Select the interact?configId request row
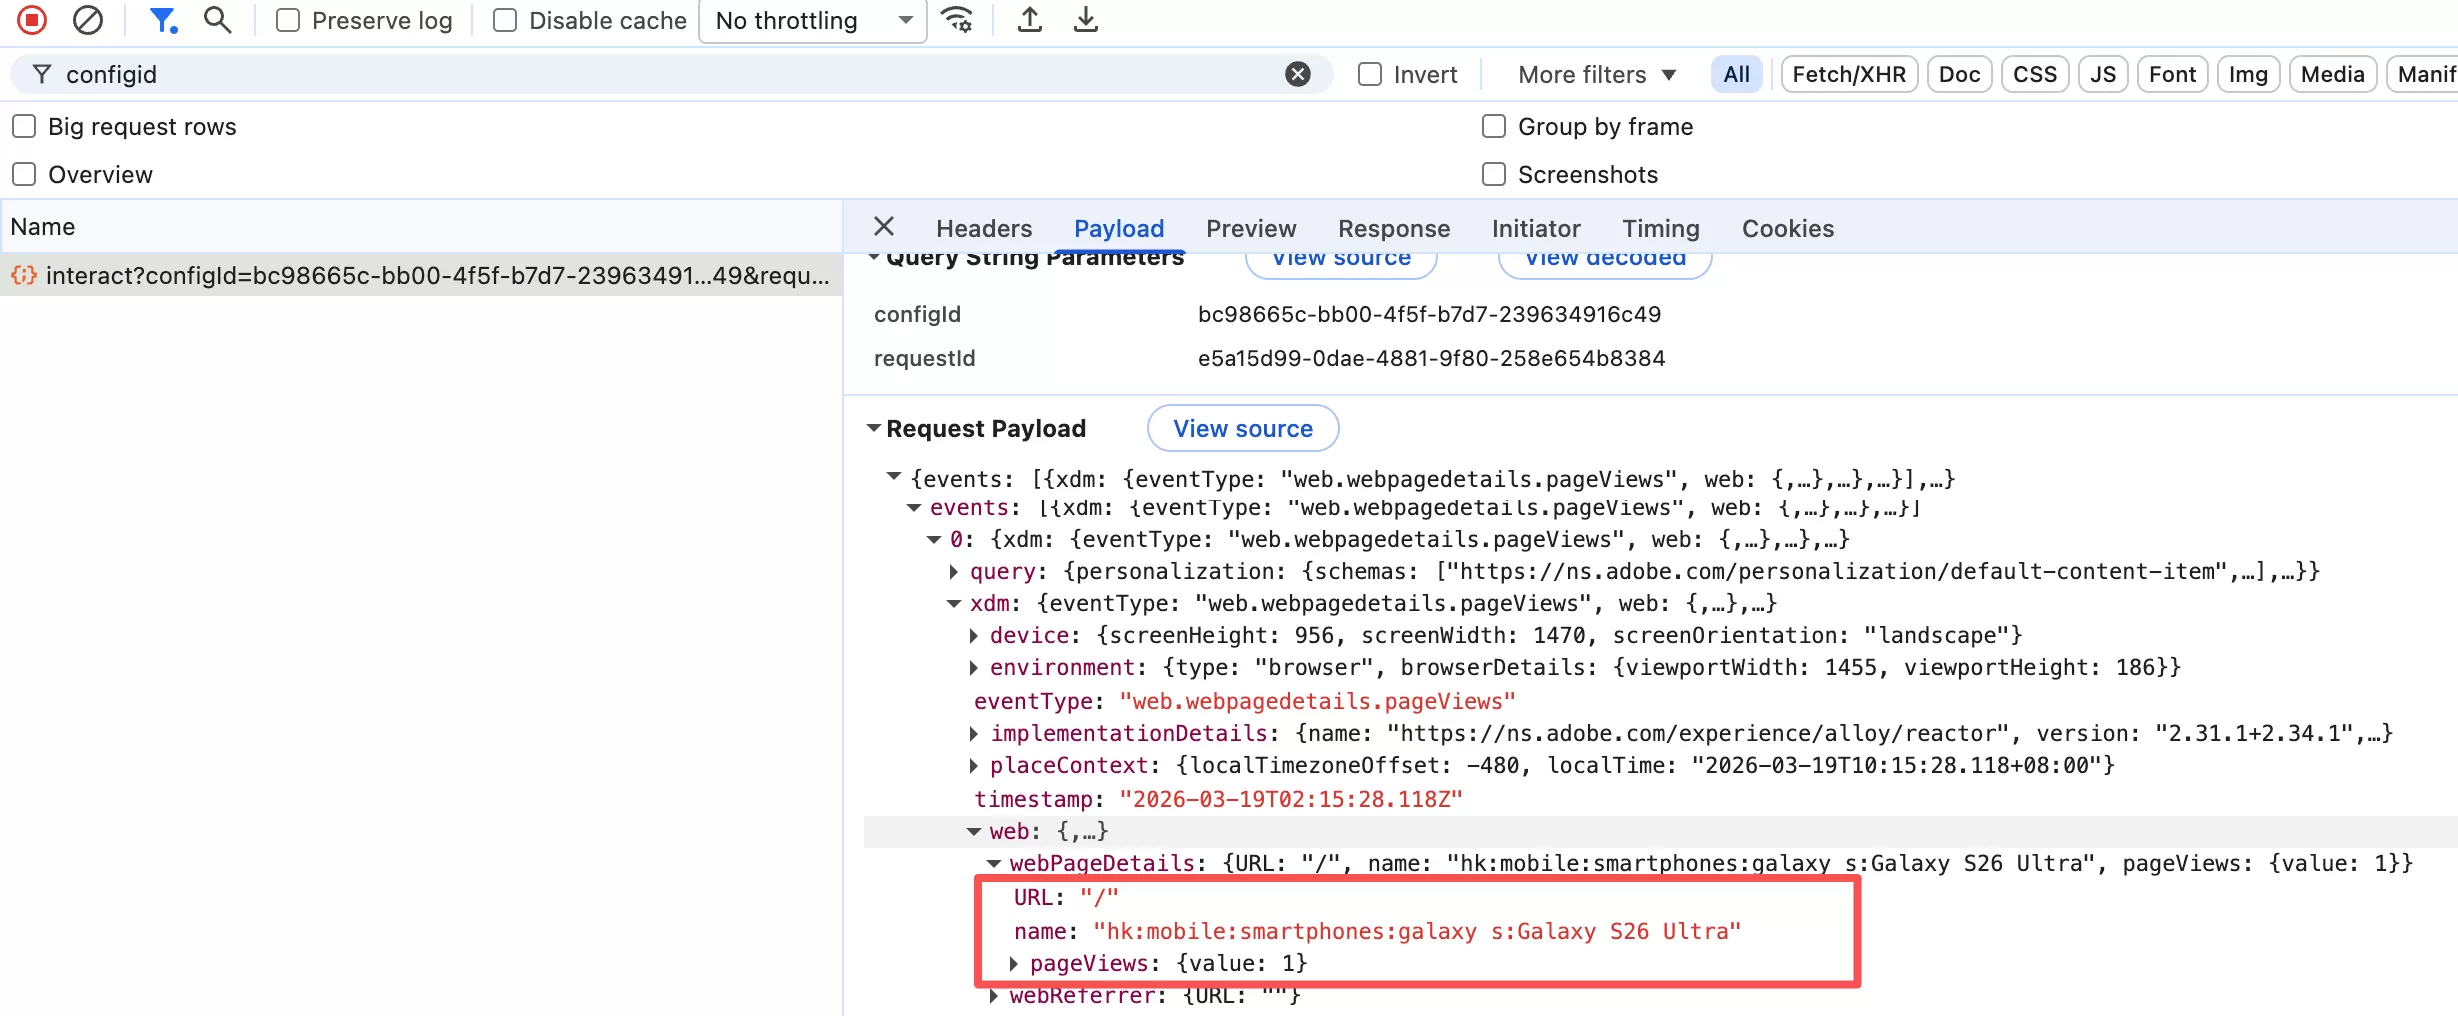This screenshot has height=1016, width=2458. tap(421, 275)
